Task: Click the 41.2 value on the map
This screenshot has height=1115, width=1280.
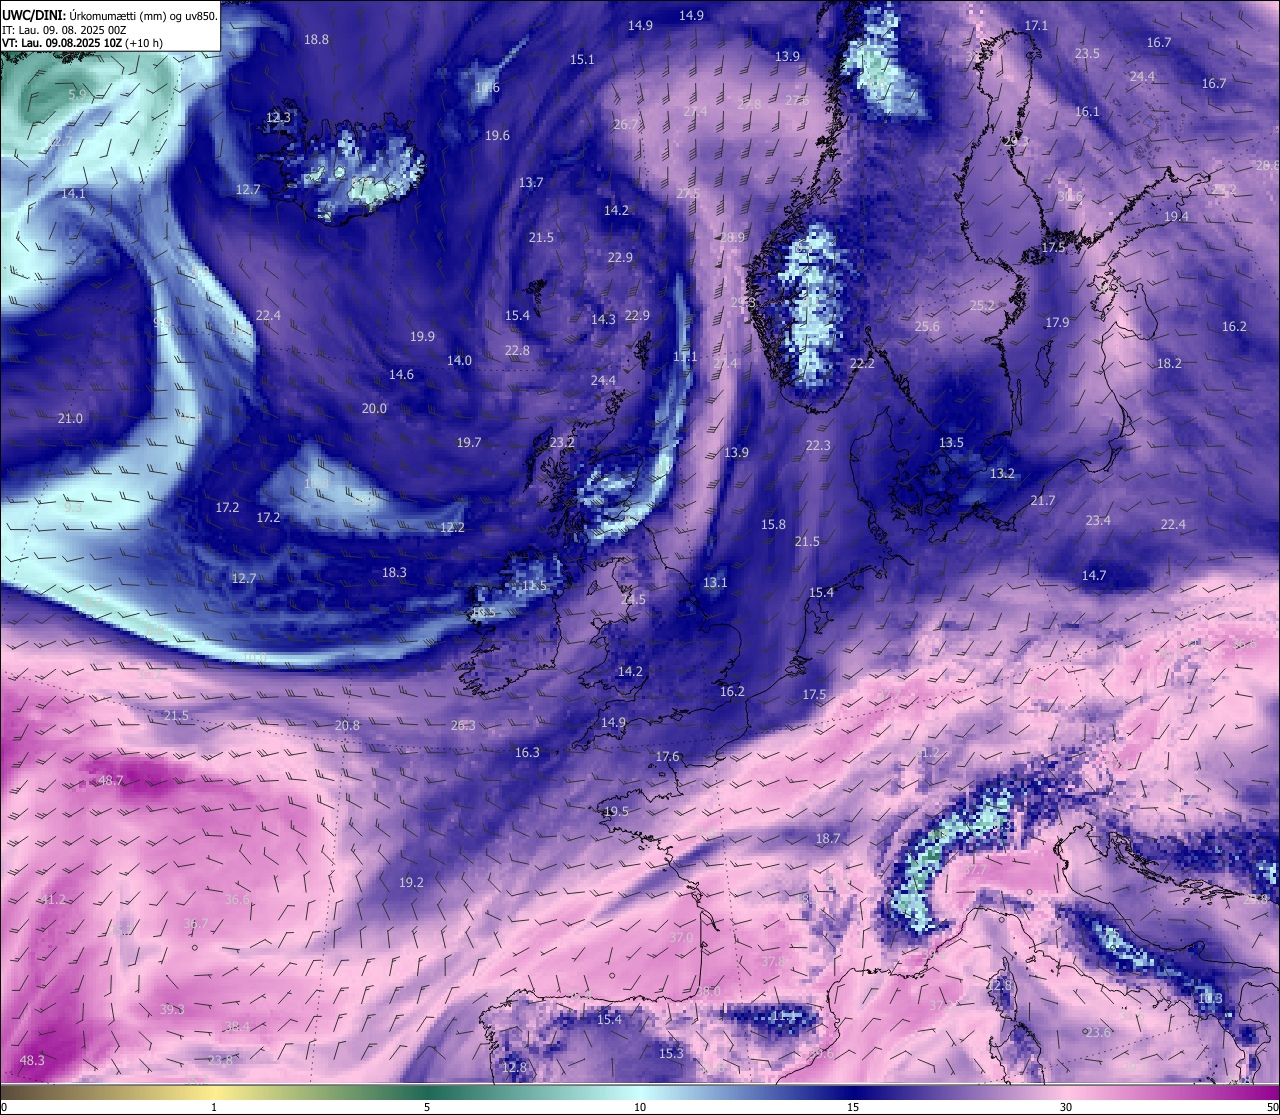Action: (52, 900)
